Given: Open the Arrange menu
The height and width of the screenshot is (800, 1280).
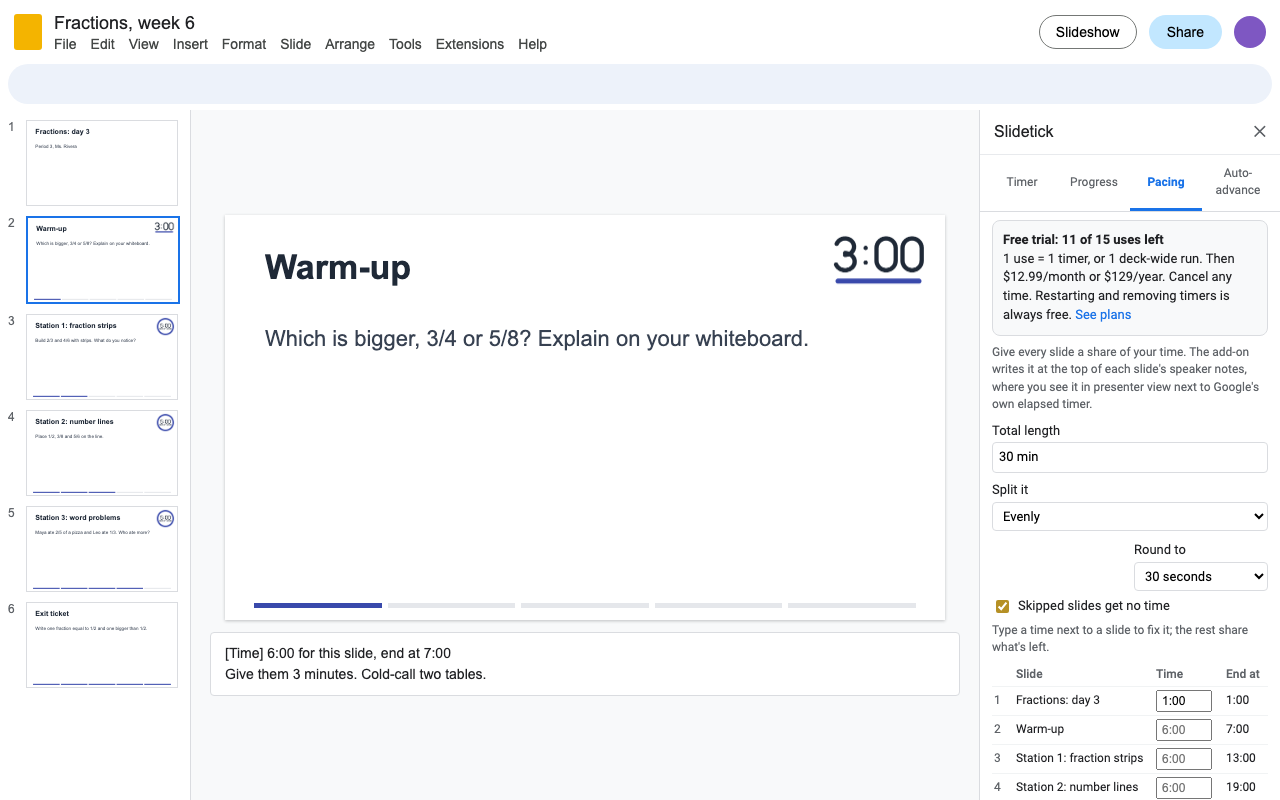Looking at the screenshot, I should point(350,44).
